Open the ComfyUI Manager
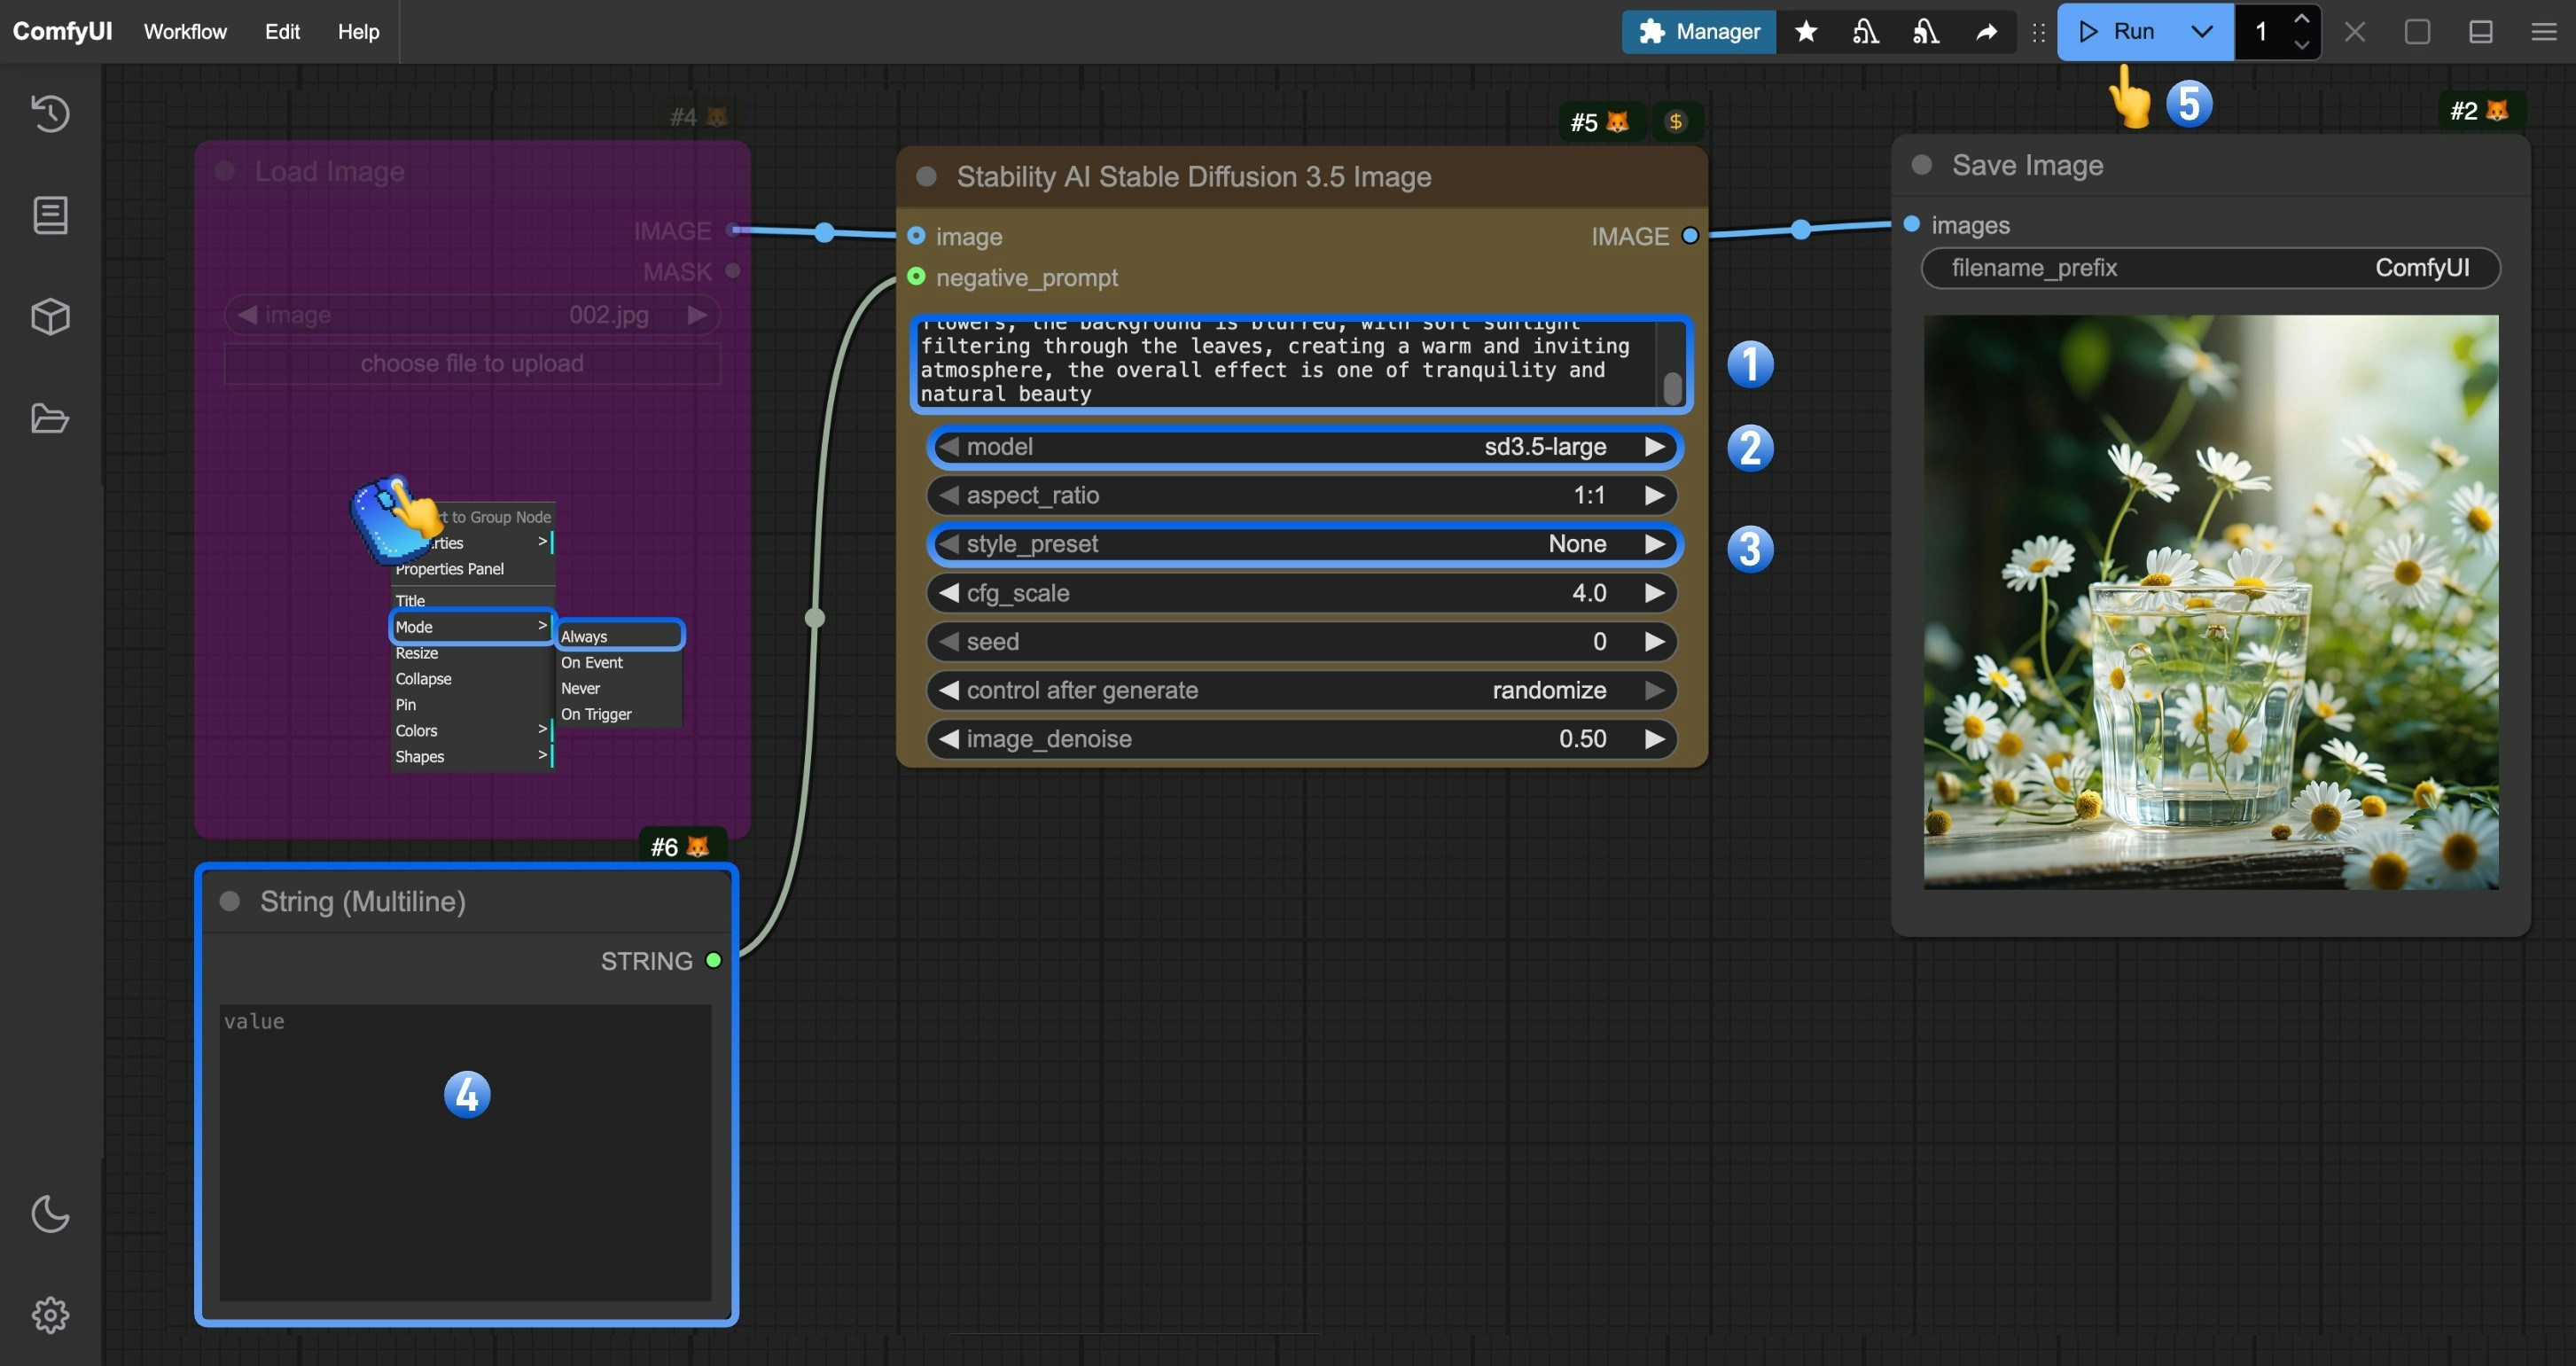2576x1366 pixels. 1698,31
